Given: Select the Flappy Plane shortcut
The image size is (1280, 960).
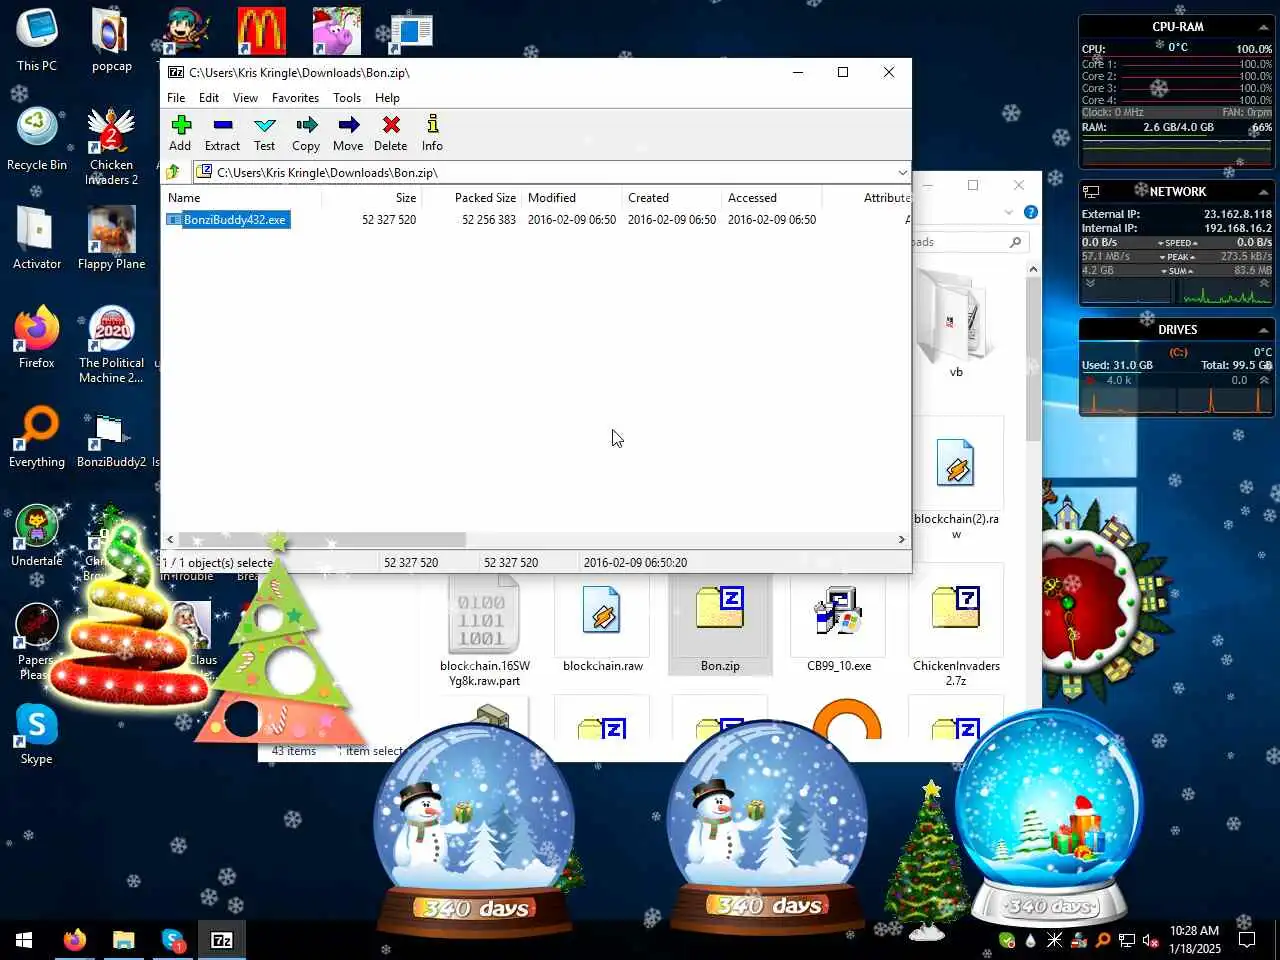Looking at the screenshot, I should pos(111,238).
